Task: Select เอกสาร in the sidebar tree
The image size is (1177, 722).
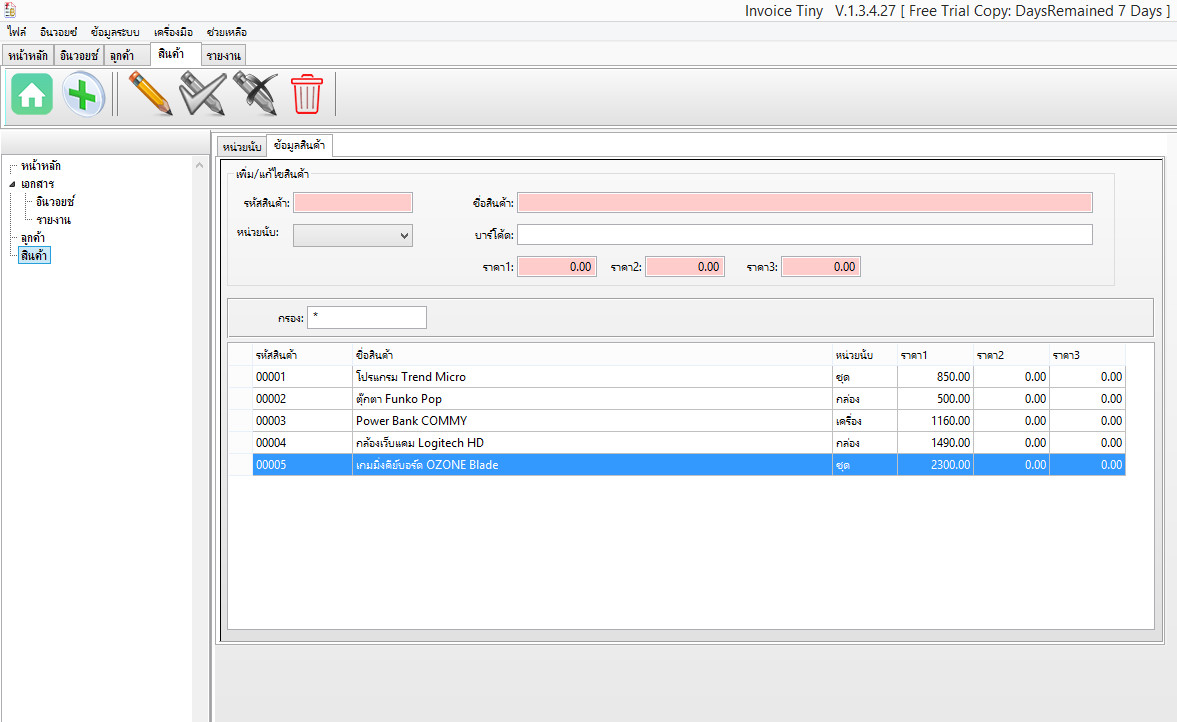Action: tap(38, 184)
